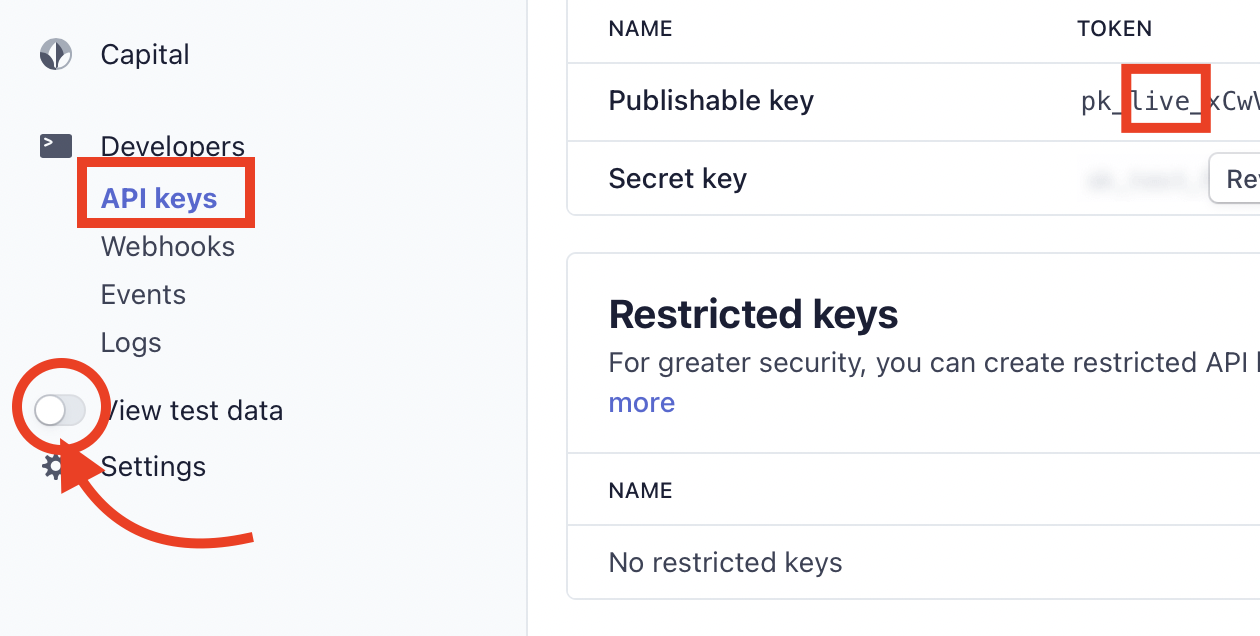Image resolution: width=1260 pixels, height=636 pixels.
Task: Click the View test data label
Action: pos(193,410)
